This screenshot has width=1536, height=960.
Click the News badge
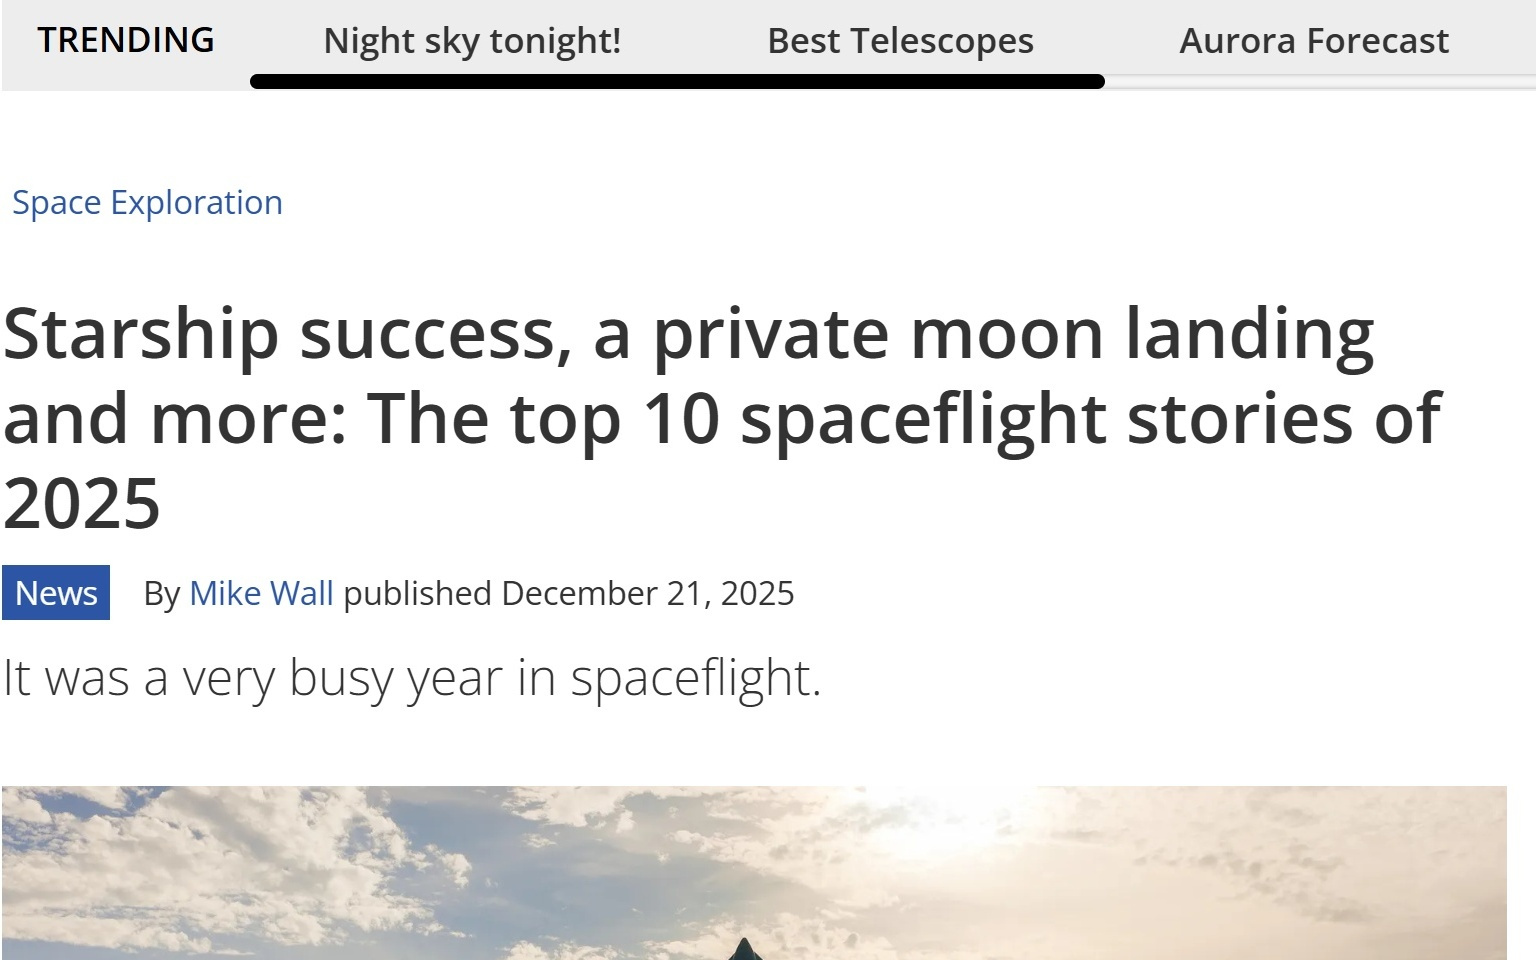[x=55, y=592]
